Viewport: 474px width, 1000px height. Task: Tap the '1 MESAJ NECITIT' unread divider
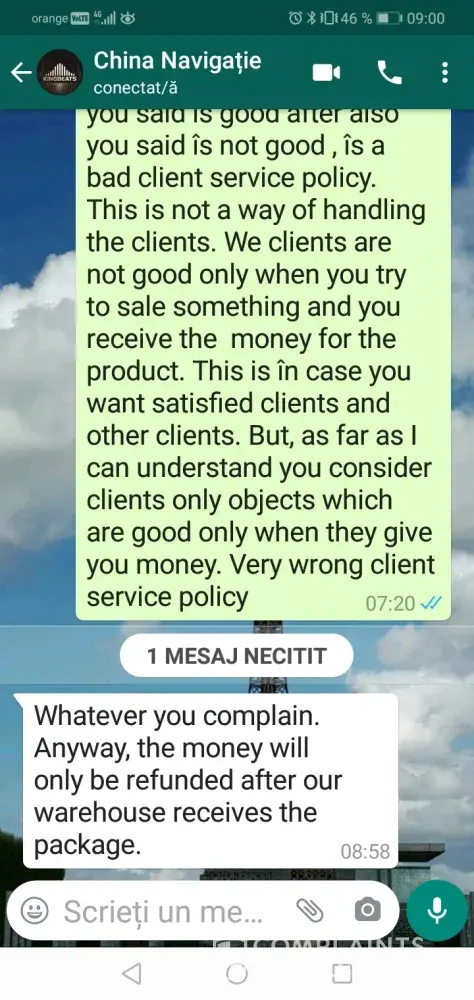[237, 656]
